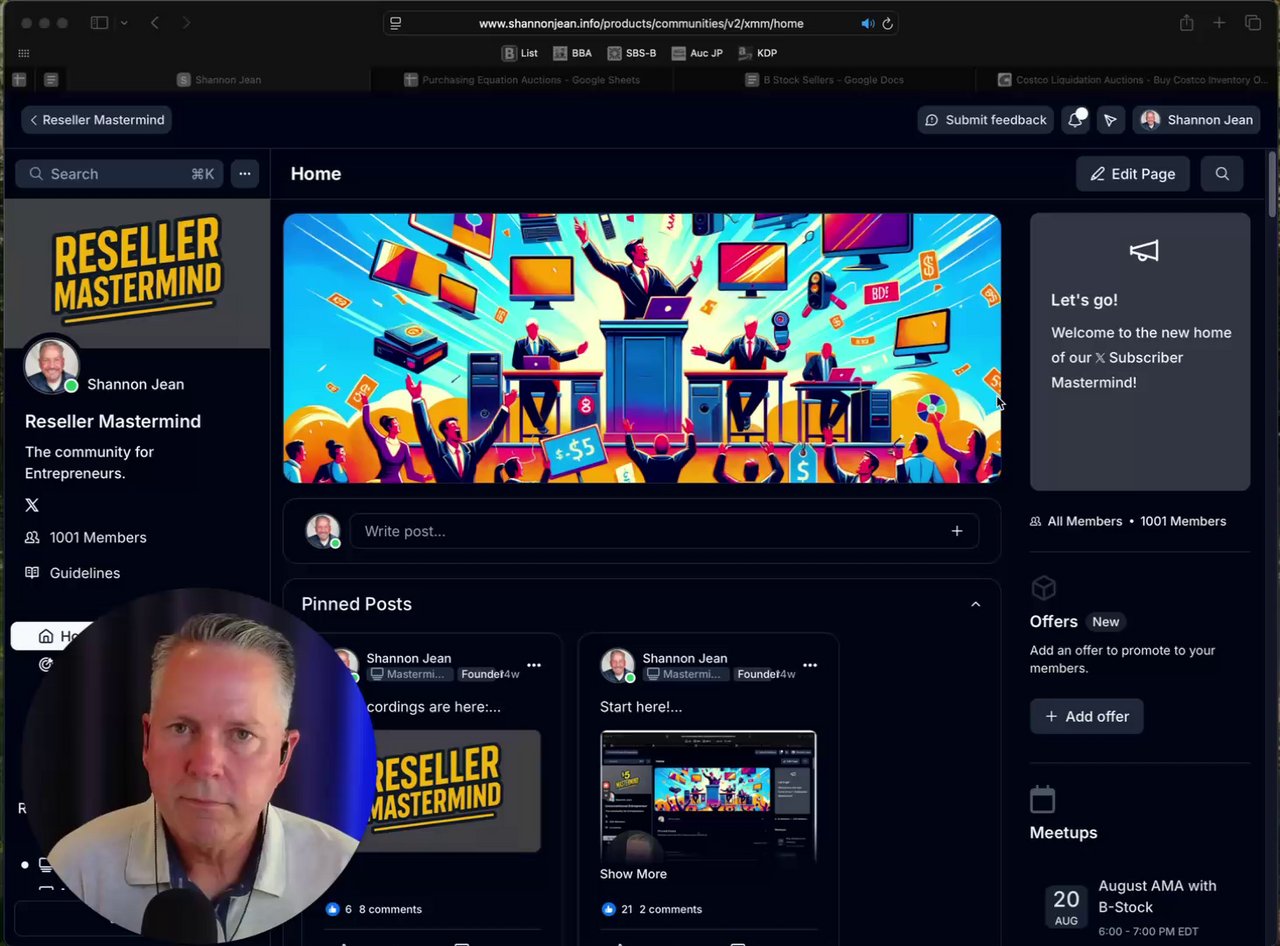Screen dimensions: 1280x946
Task: Like the post with 21 likes
Action: [609, 909]
